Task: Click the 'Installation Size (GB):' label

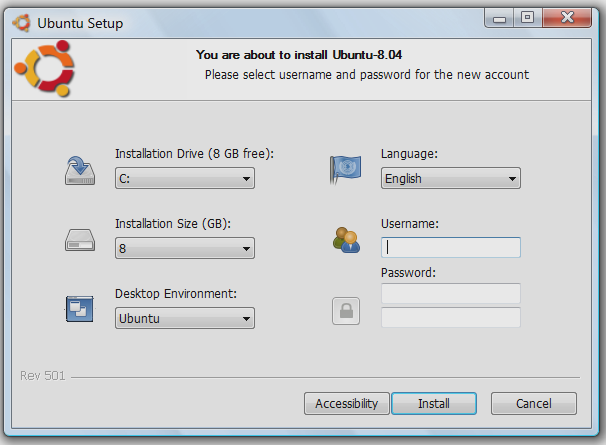Action: point(173,224)
